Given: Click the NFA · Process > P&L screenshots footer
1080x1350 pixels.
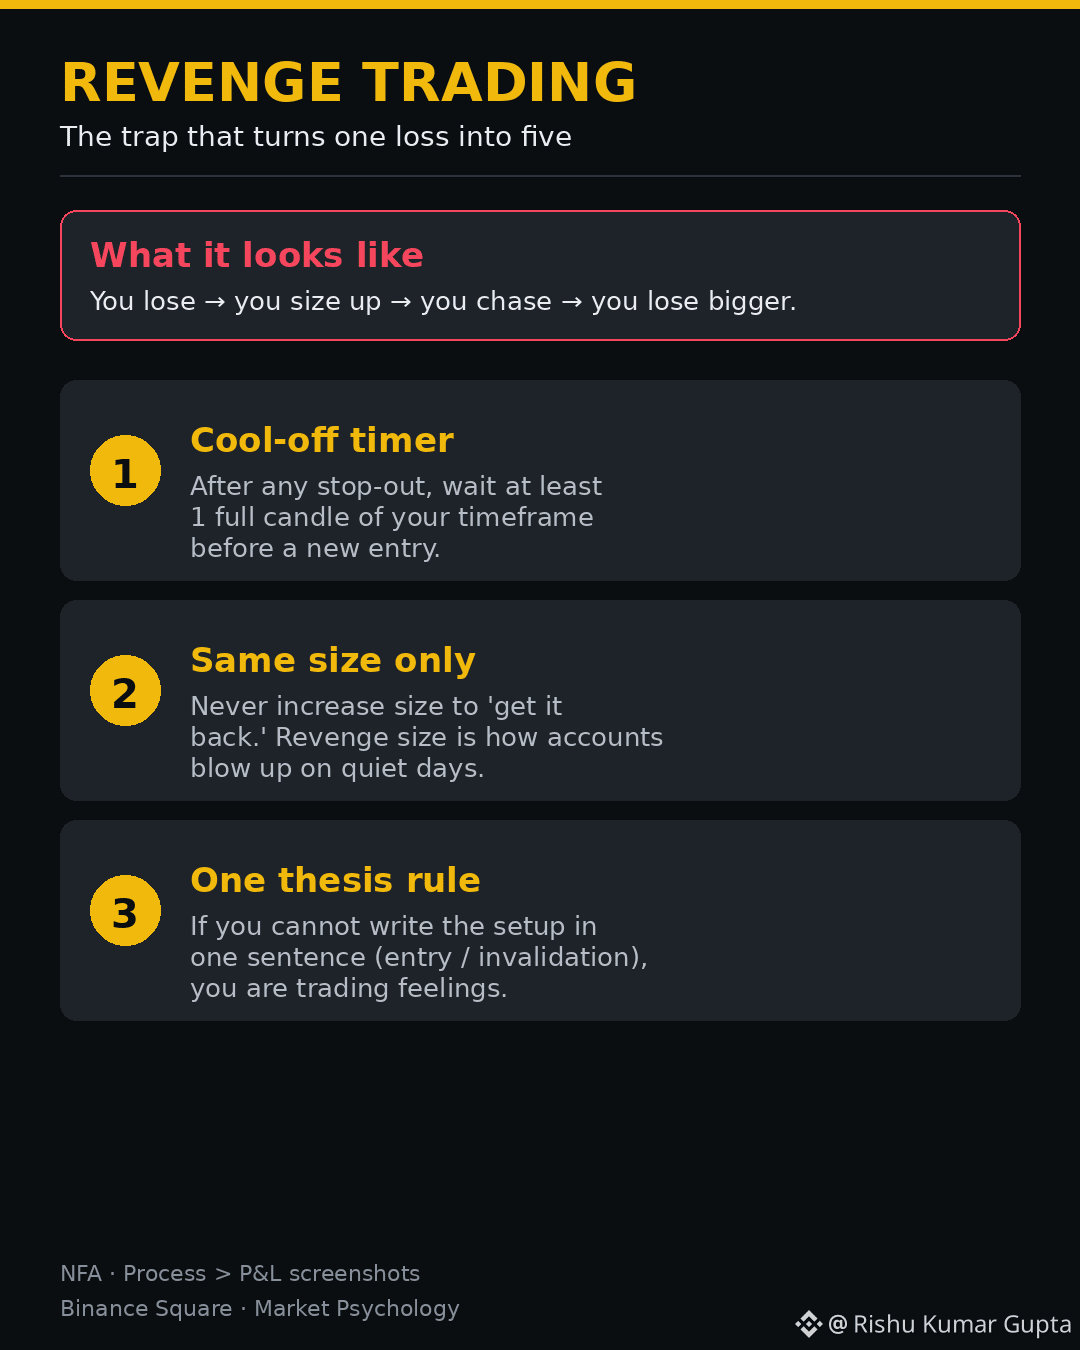Looking at the screenshot, I should 240,1273.
